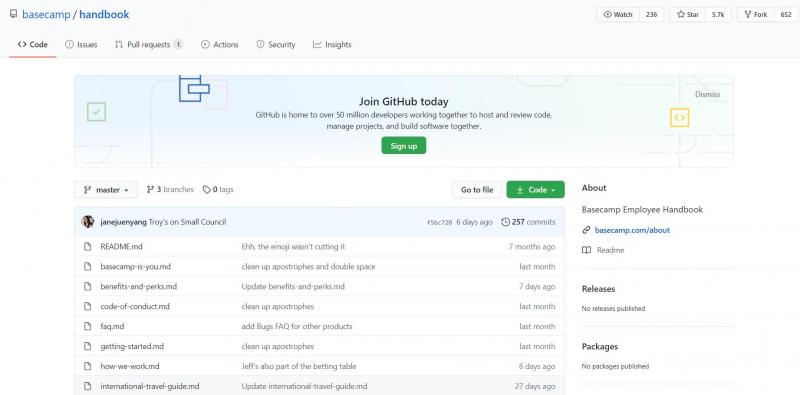Open the handbook repository link

[x=104, y=14]
